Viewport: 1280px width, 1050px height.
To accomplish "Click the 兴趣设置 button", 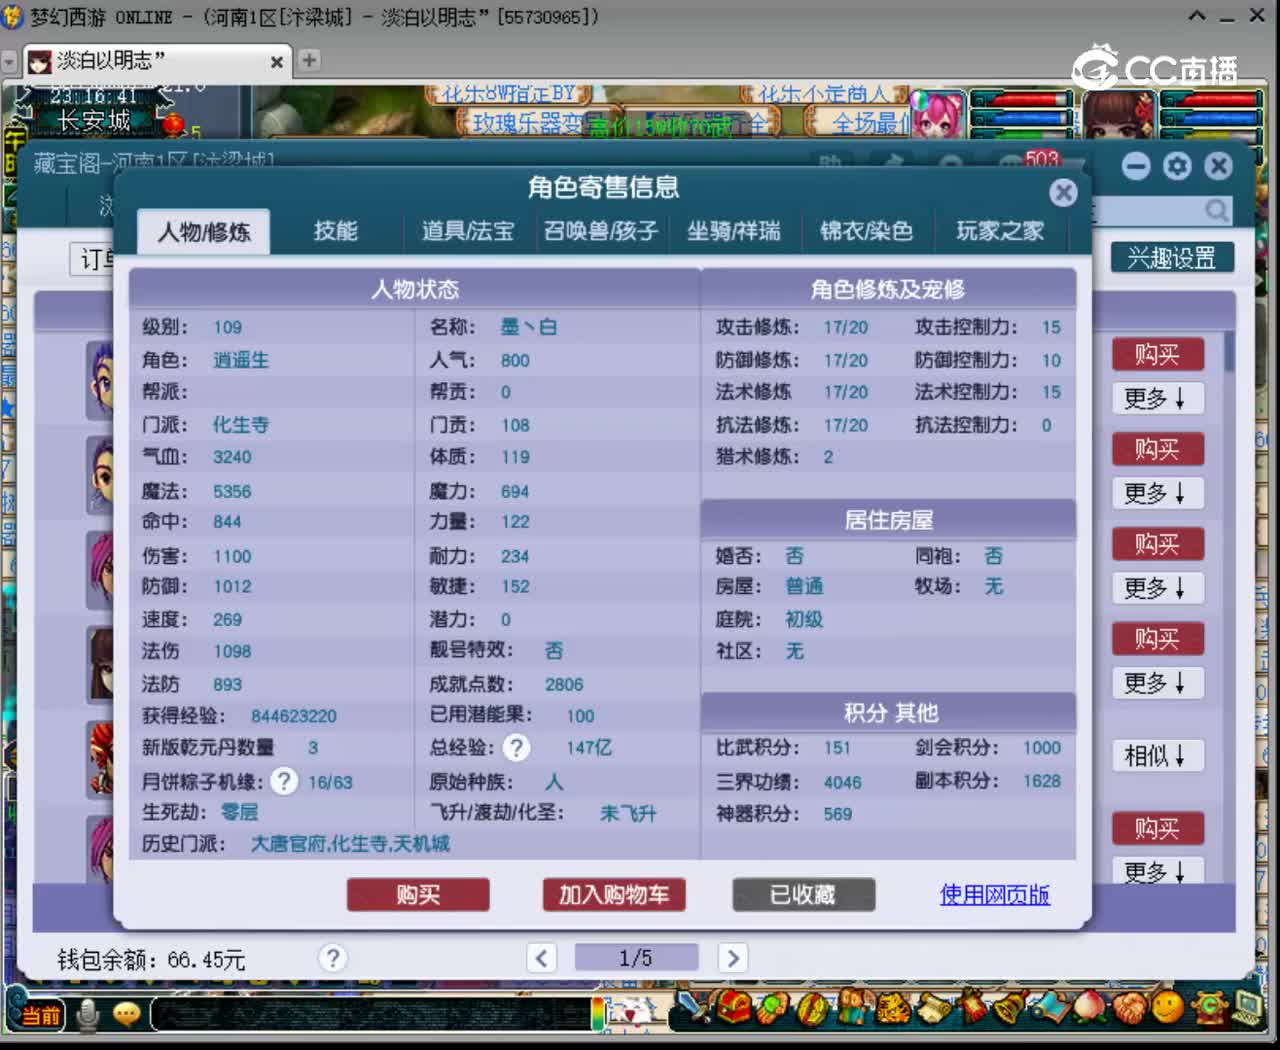I will 1172,258.
